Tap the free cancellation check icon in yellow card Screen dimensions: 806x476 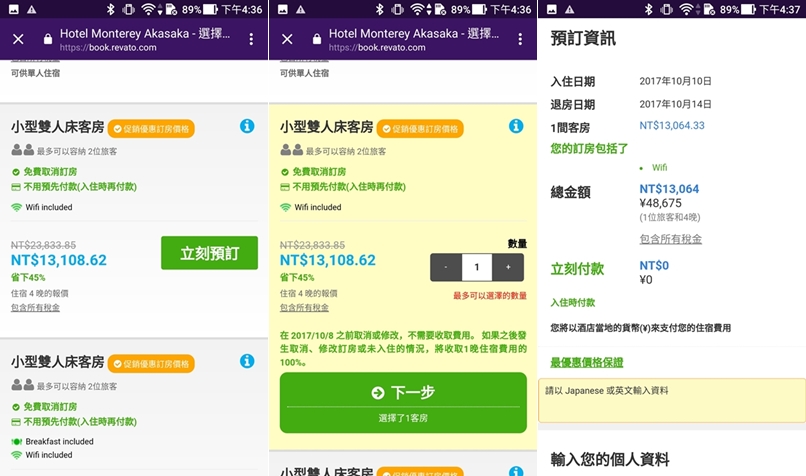285,172
